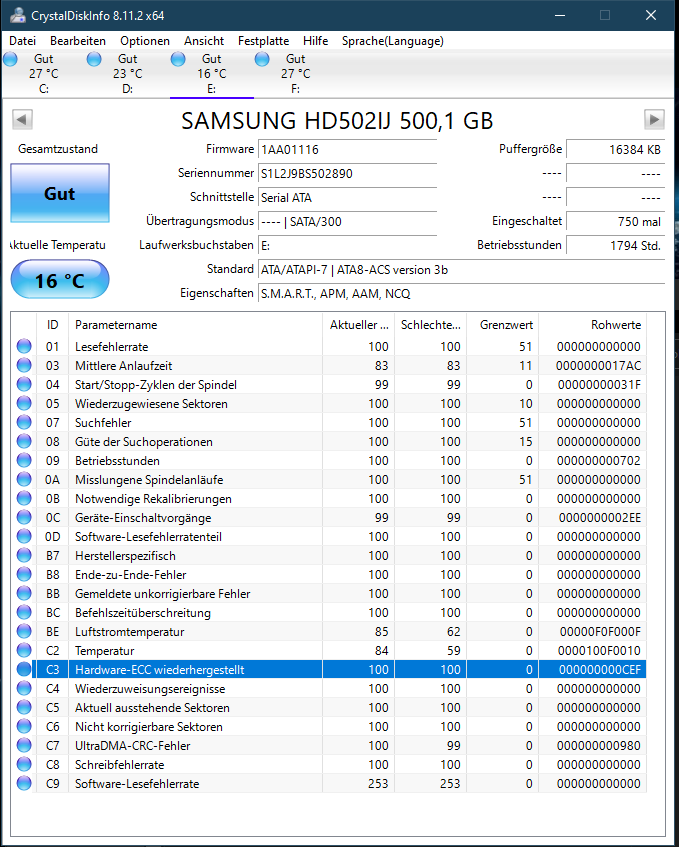Open the Festplatte menu

263,41
